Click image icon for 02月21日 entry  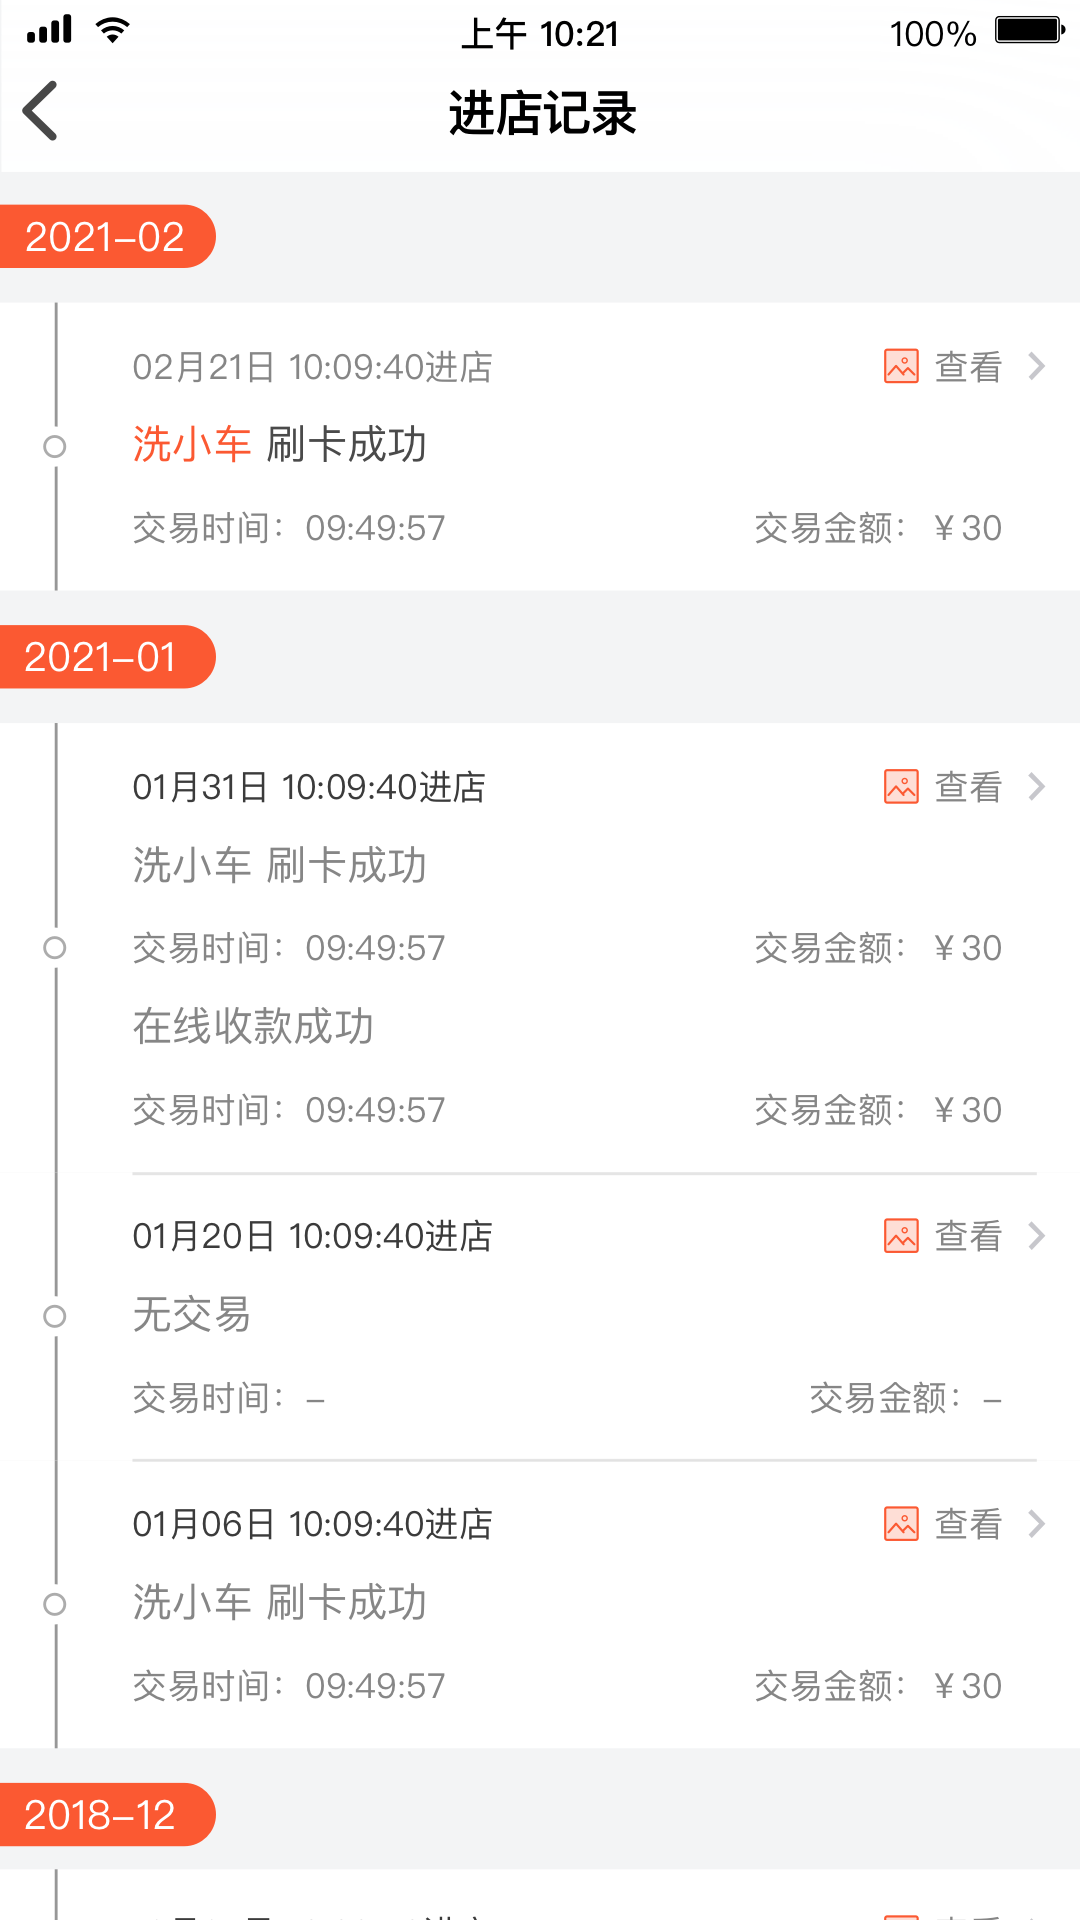[x=901, y=367]
